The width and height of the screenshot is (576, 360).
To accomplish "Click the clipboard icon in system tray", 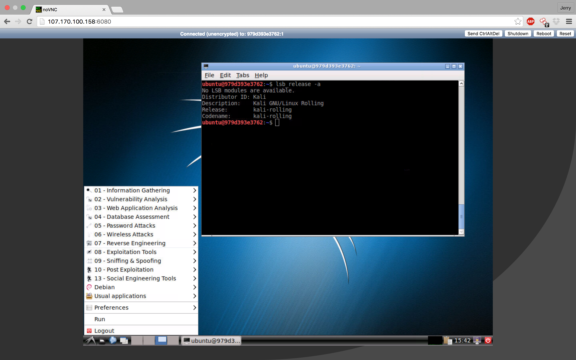I will pos(448,341).
